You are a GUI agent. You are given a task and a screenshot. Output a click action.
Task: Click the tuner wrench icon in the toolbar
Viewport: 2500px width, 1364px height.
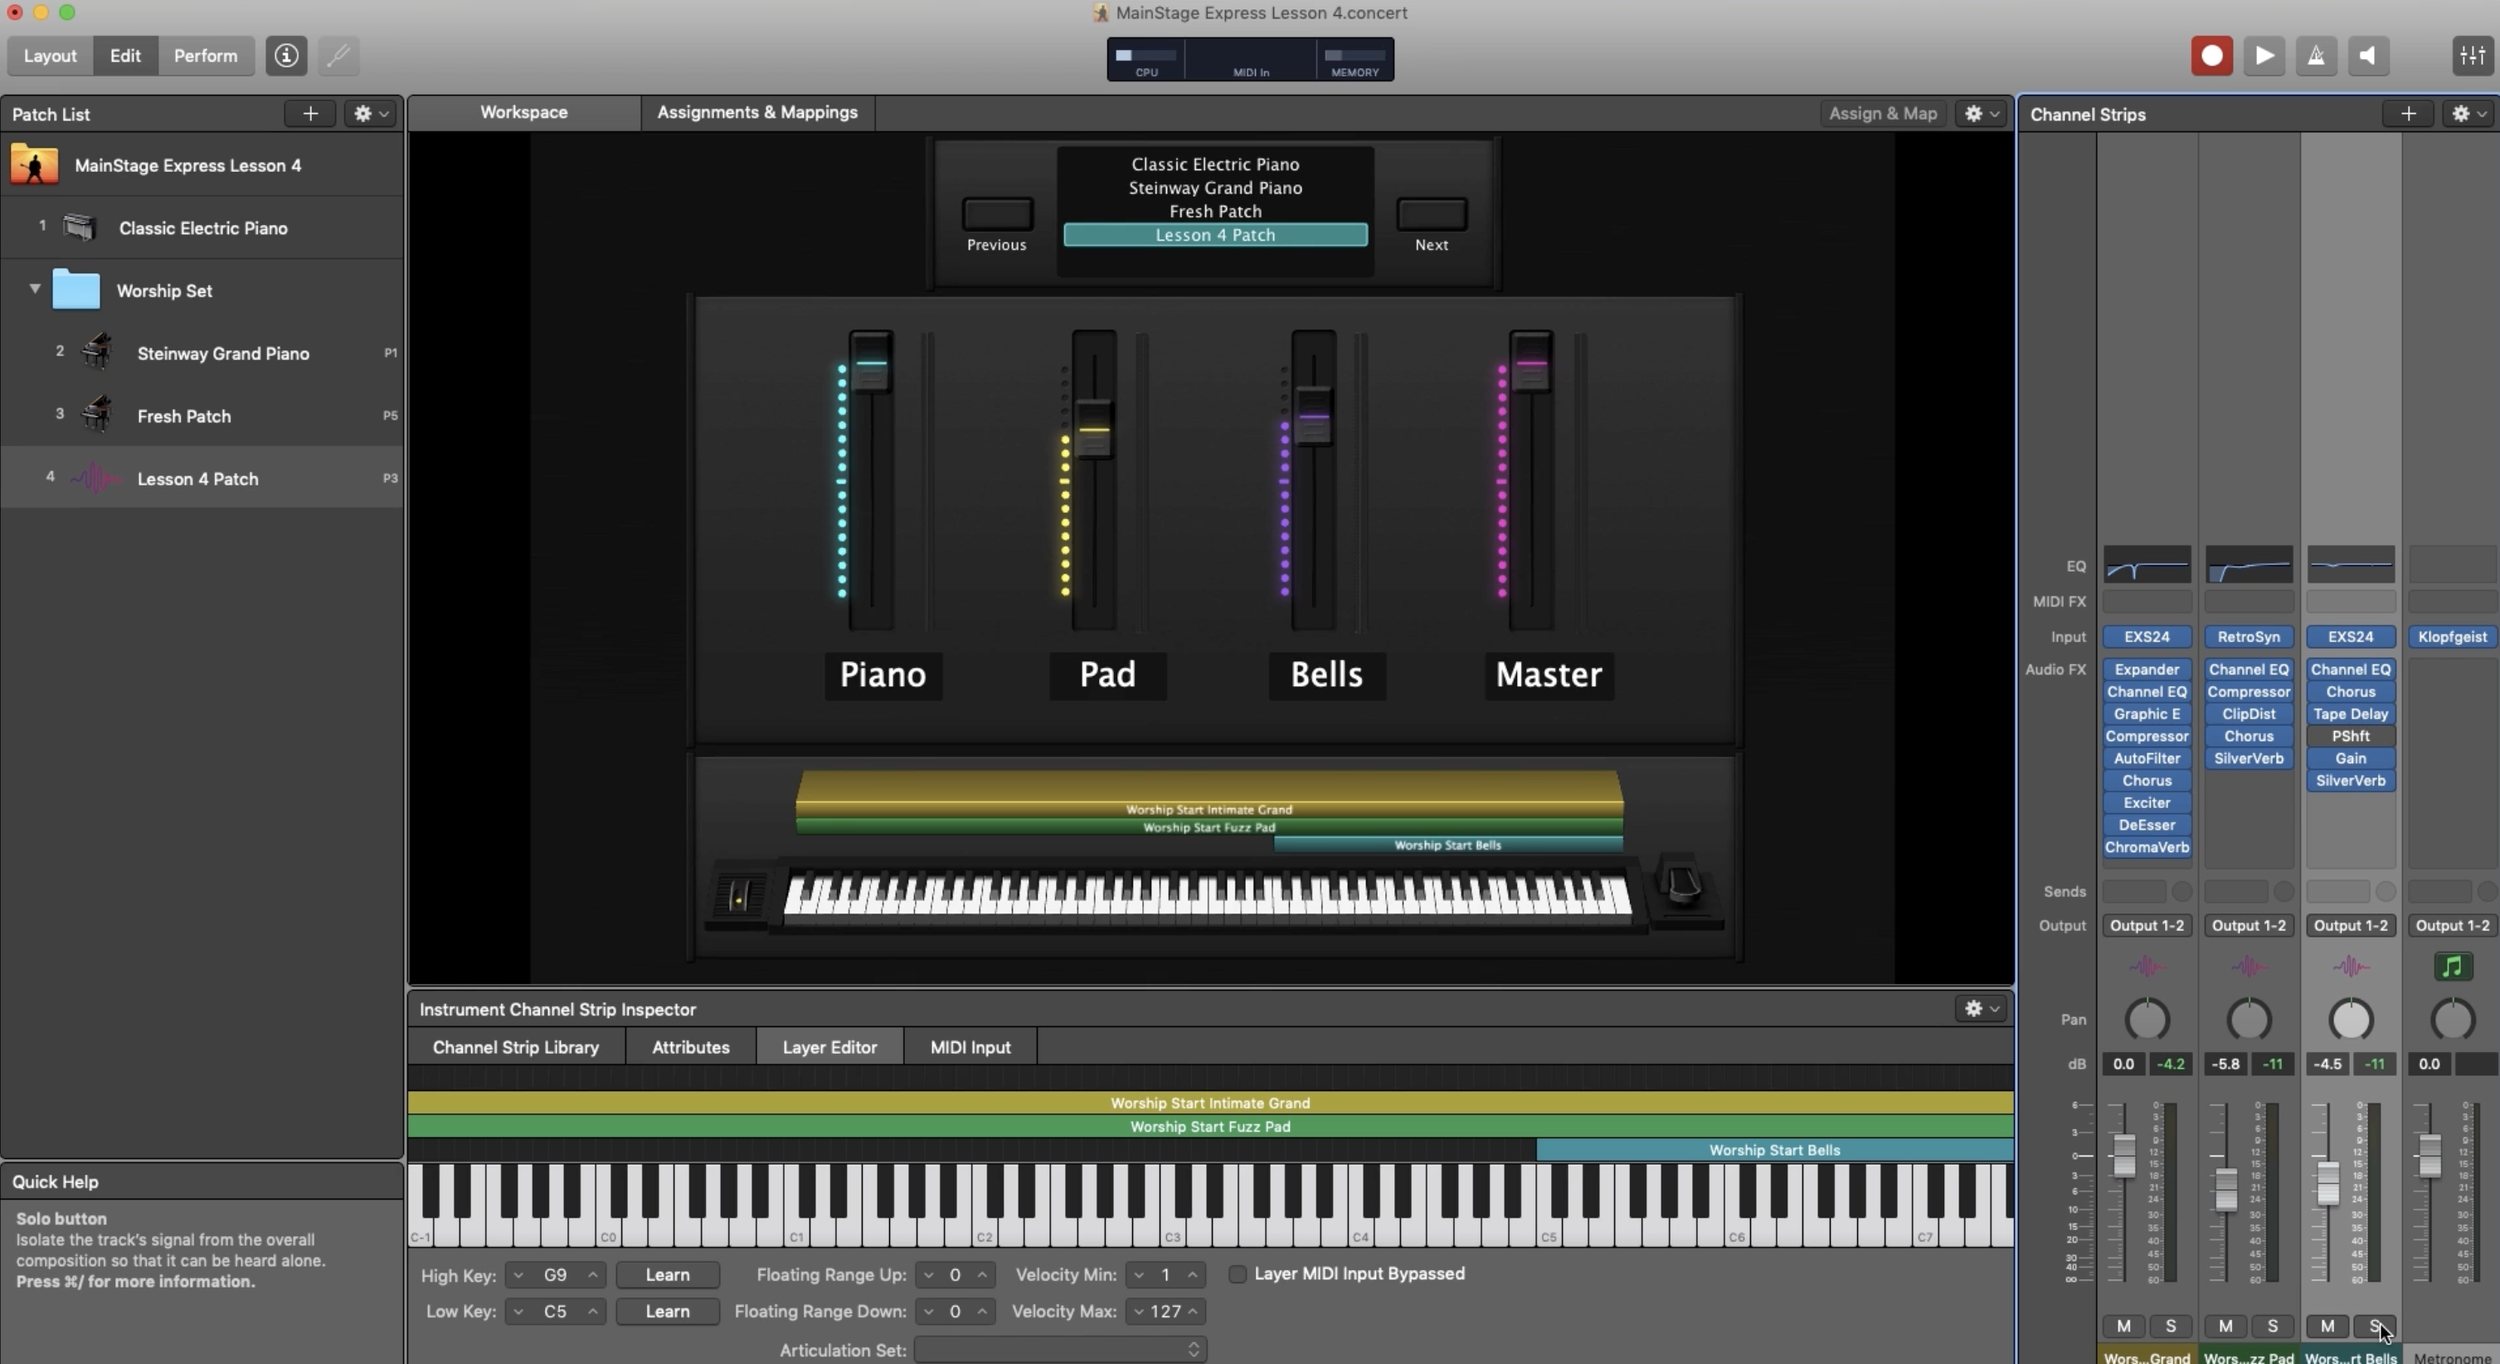click(x=338, y=56)
